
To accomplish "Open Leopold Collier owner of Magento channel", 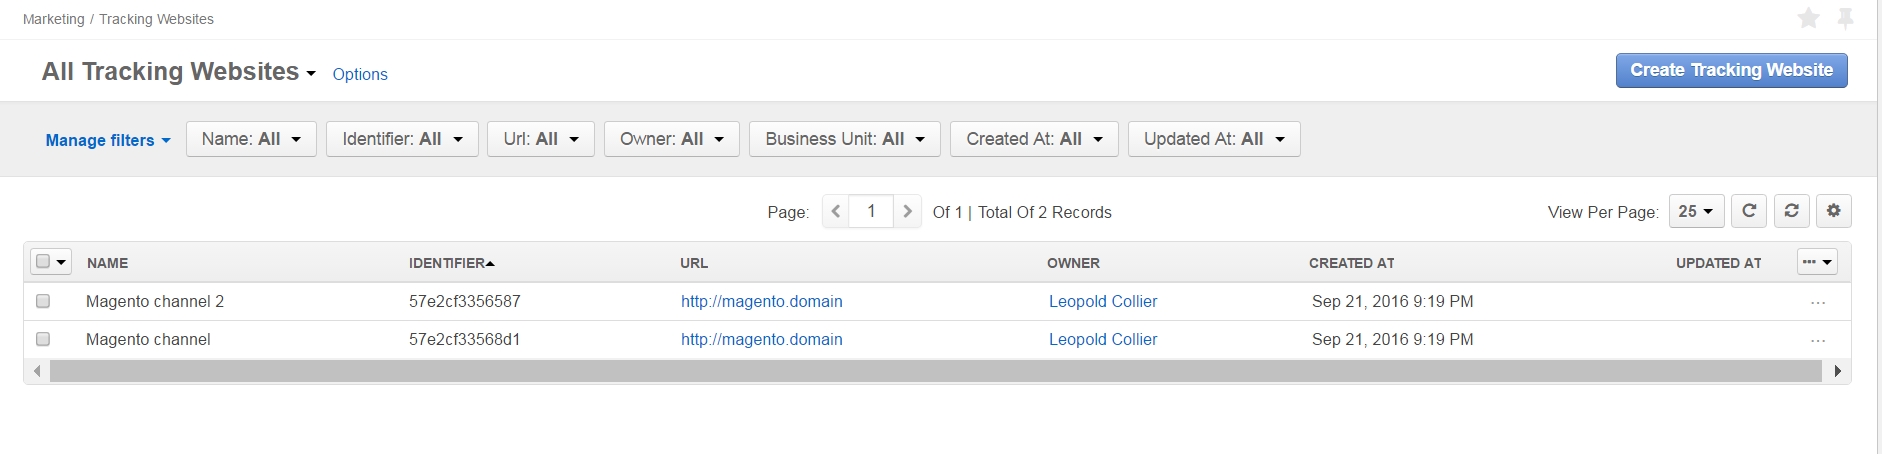I will (x=1103, y=339).
